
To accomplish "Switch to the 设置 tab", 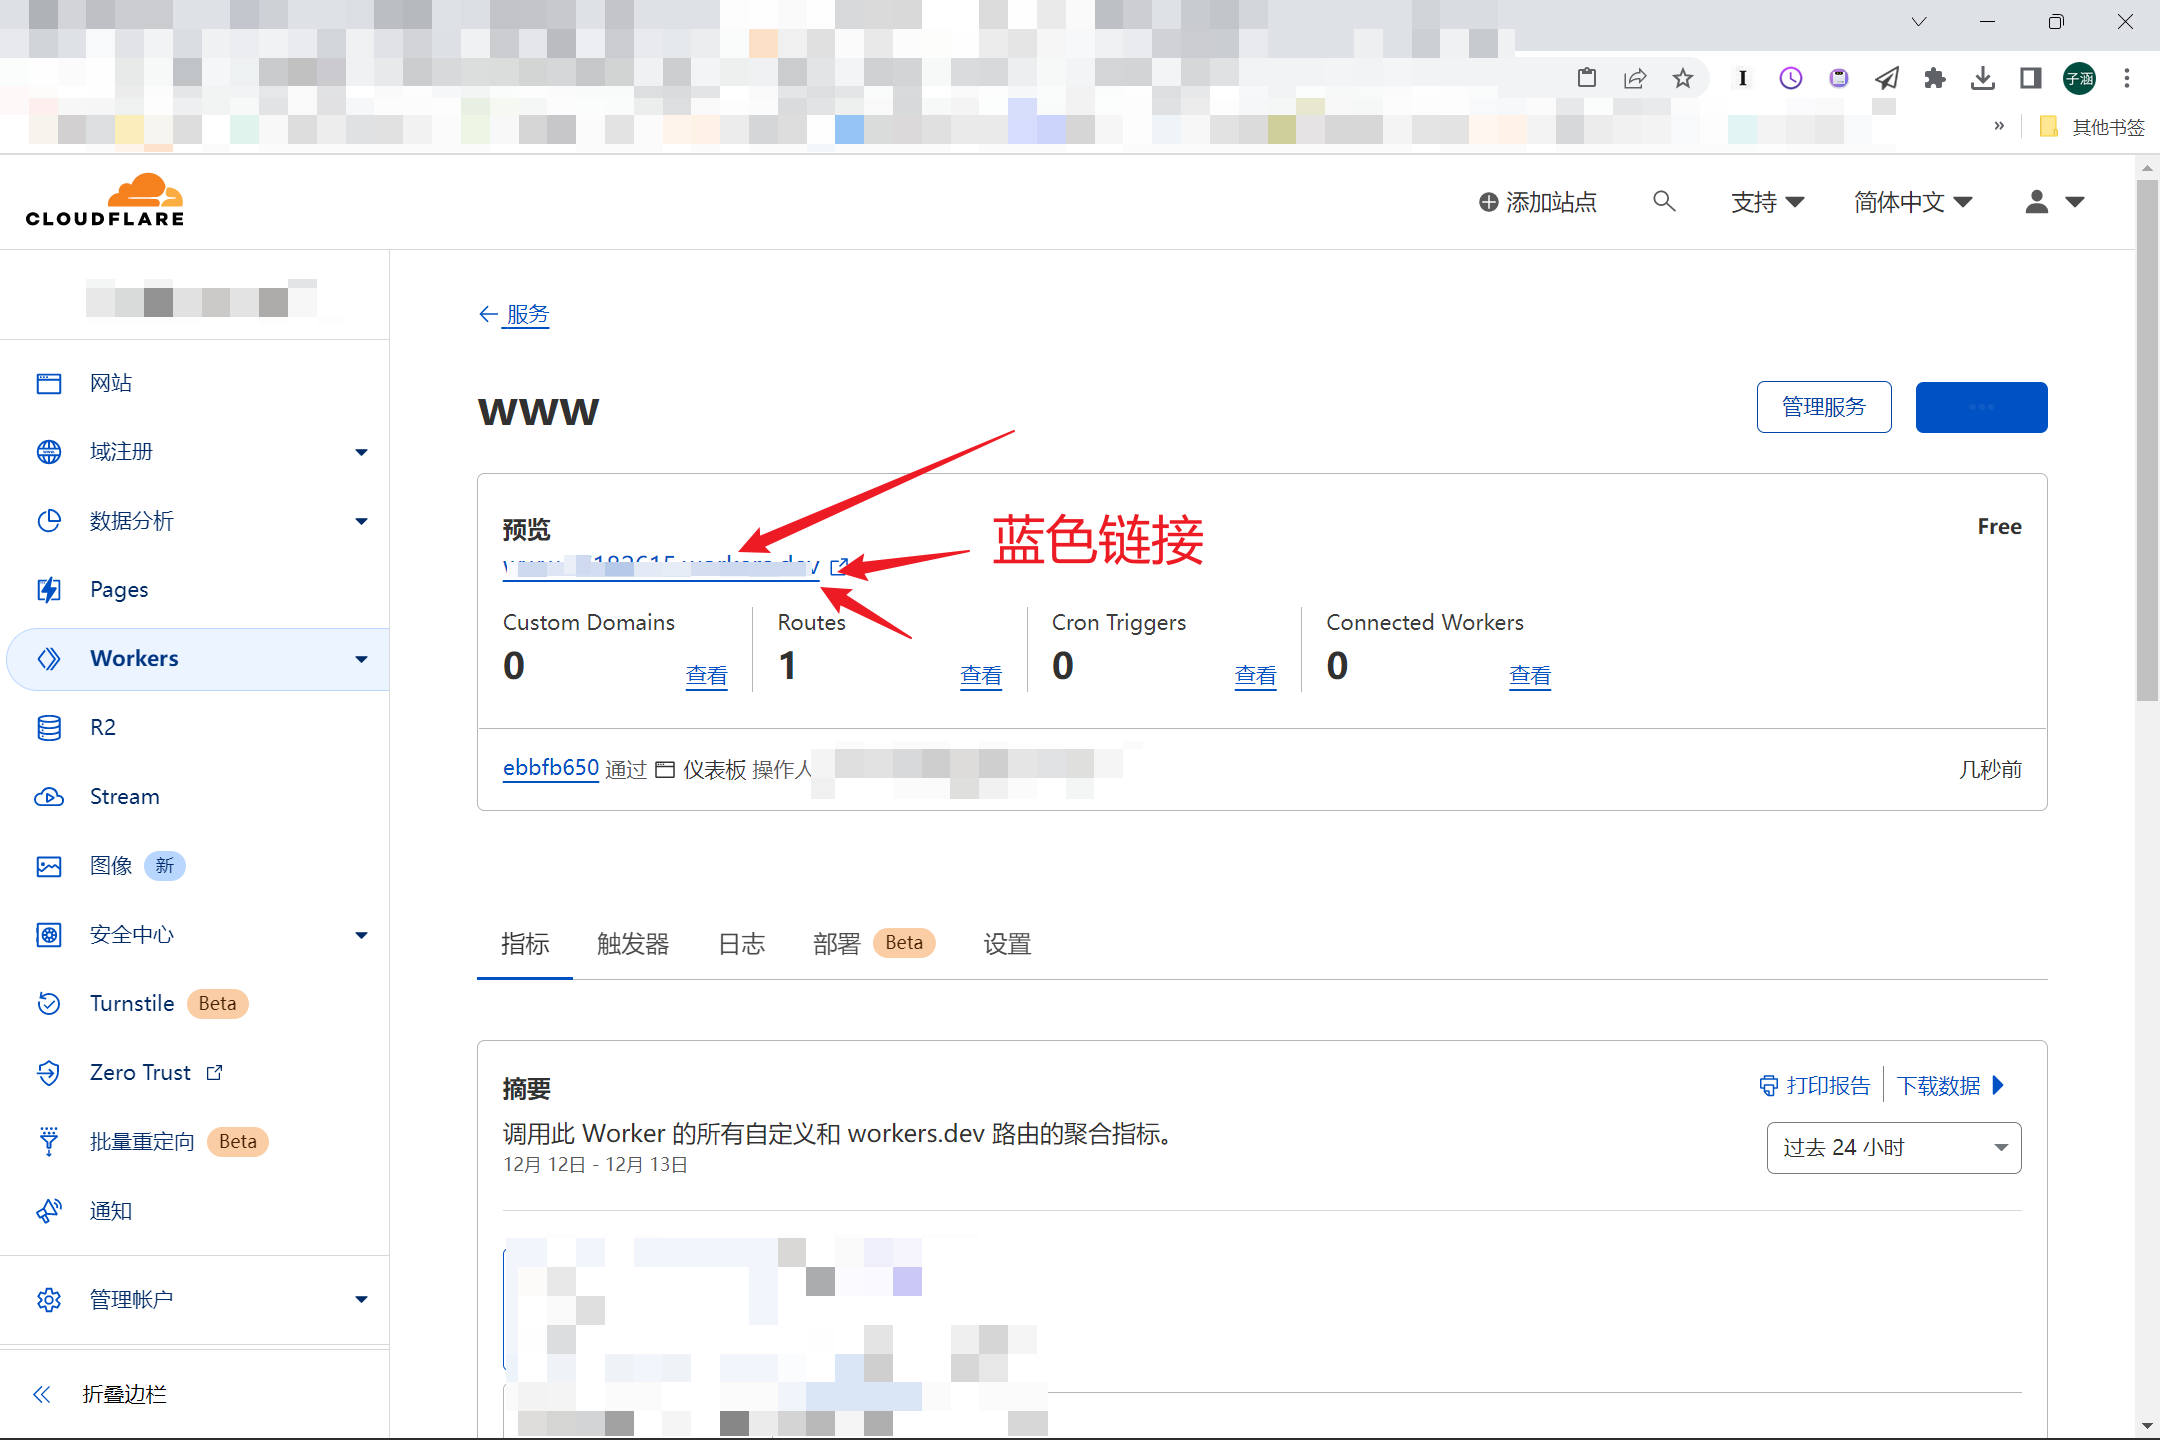I will pyautogui.click(x=1007, y=944).
